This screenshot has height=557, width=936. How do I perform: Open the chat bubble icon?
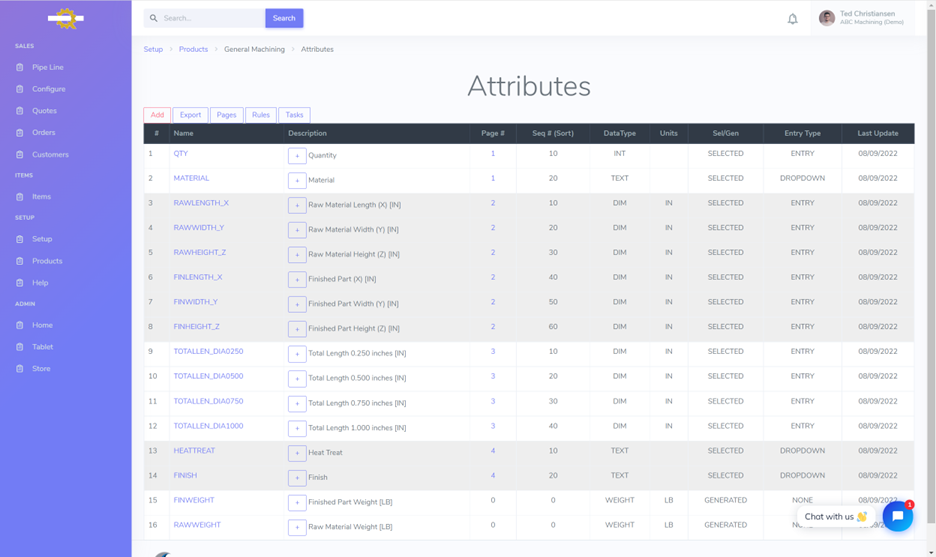point(897,516)
